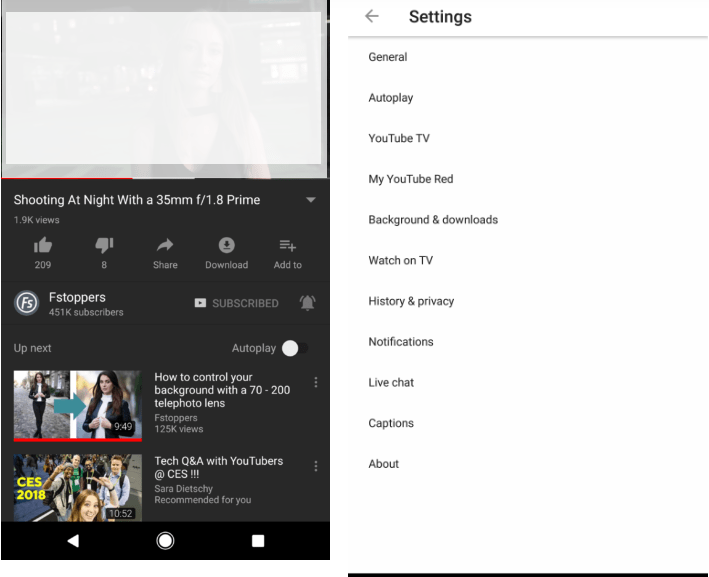Open the Fstoppers channel avatar

pyautogui.click(x=27, y=303)
